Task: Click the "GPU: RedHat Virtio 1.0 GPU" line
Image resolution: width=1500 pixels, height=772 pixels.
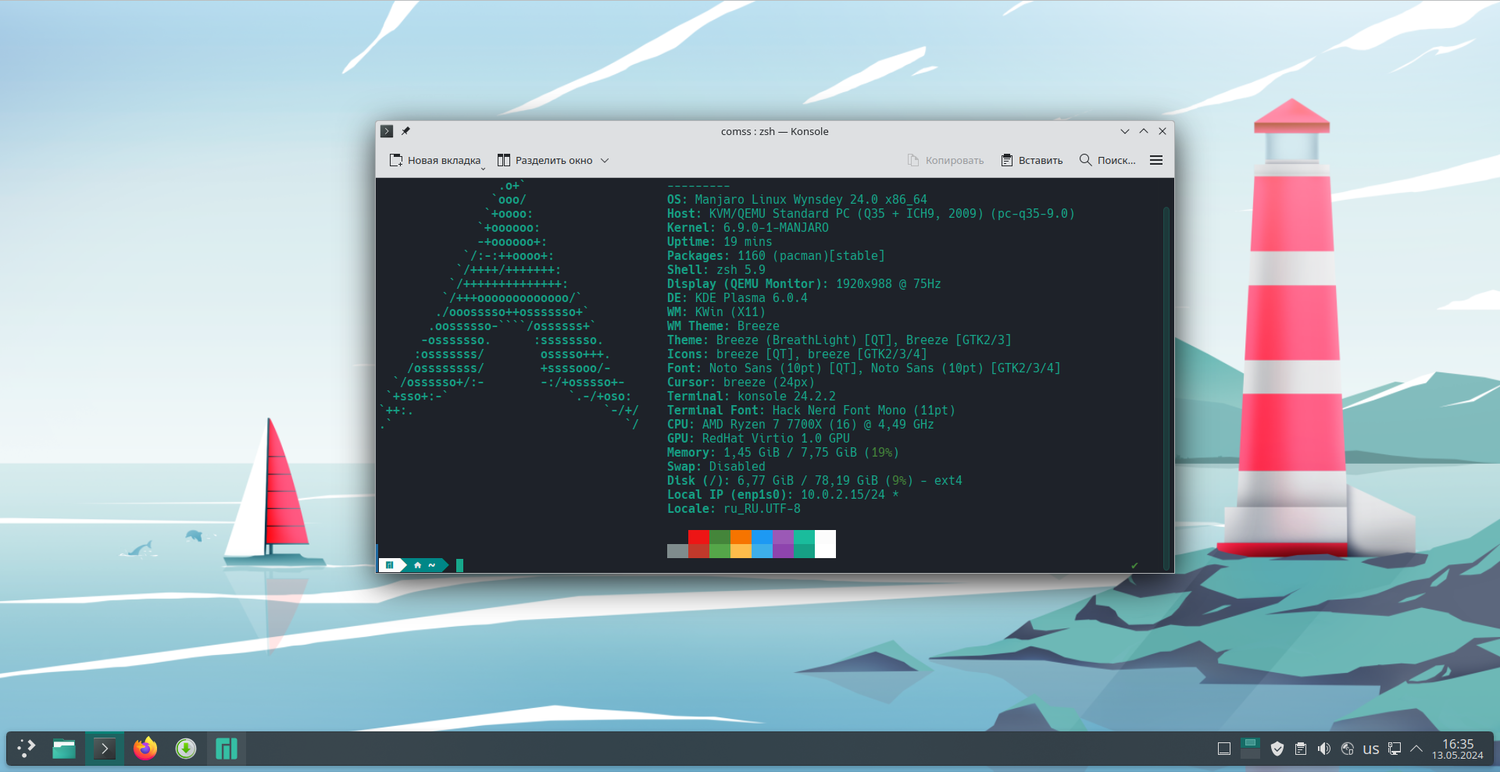Action: pyautogui.click(x=758, y=438)
